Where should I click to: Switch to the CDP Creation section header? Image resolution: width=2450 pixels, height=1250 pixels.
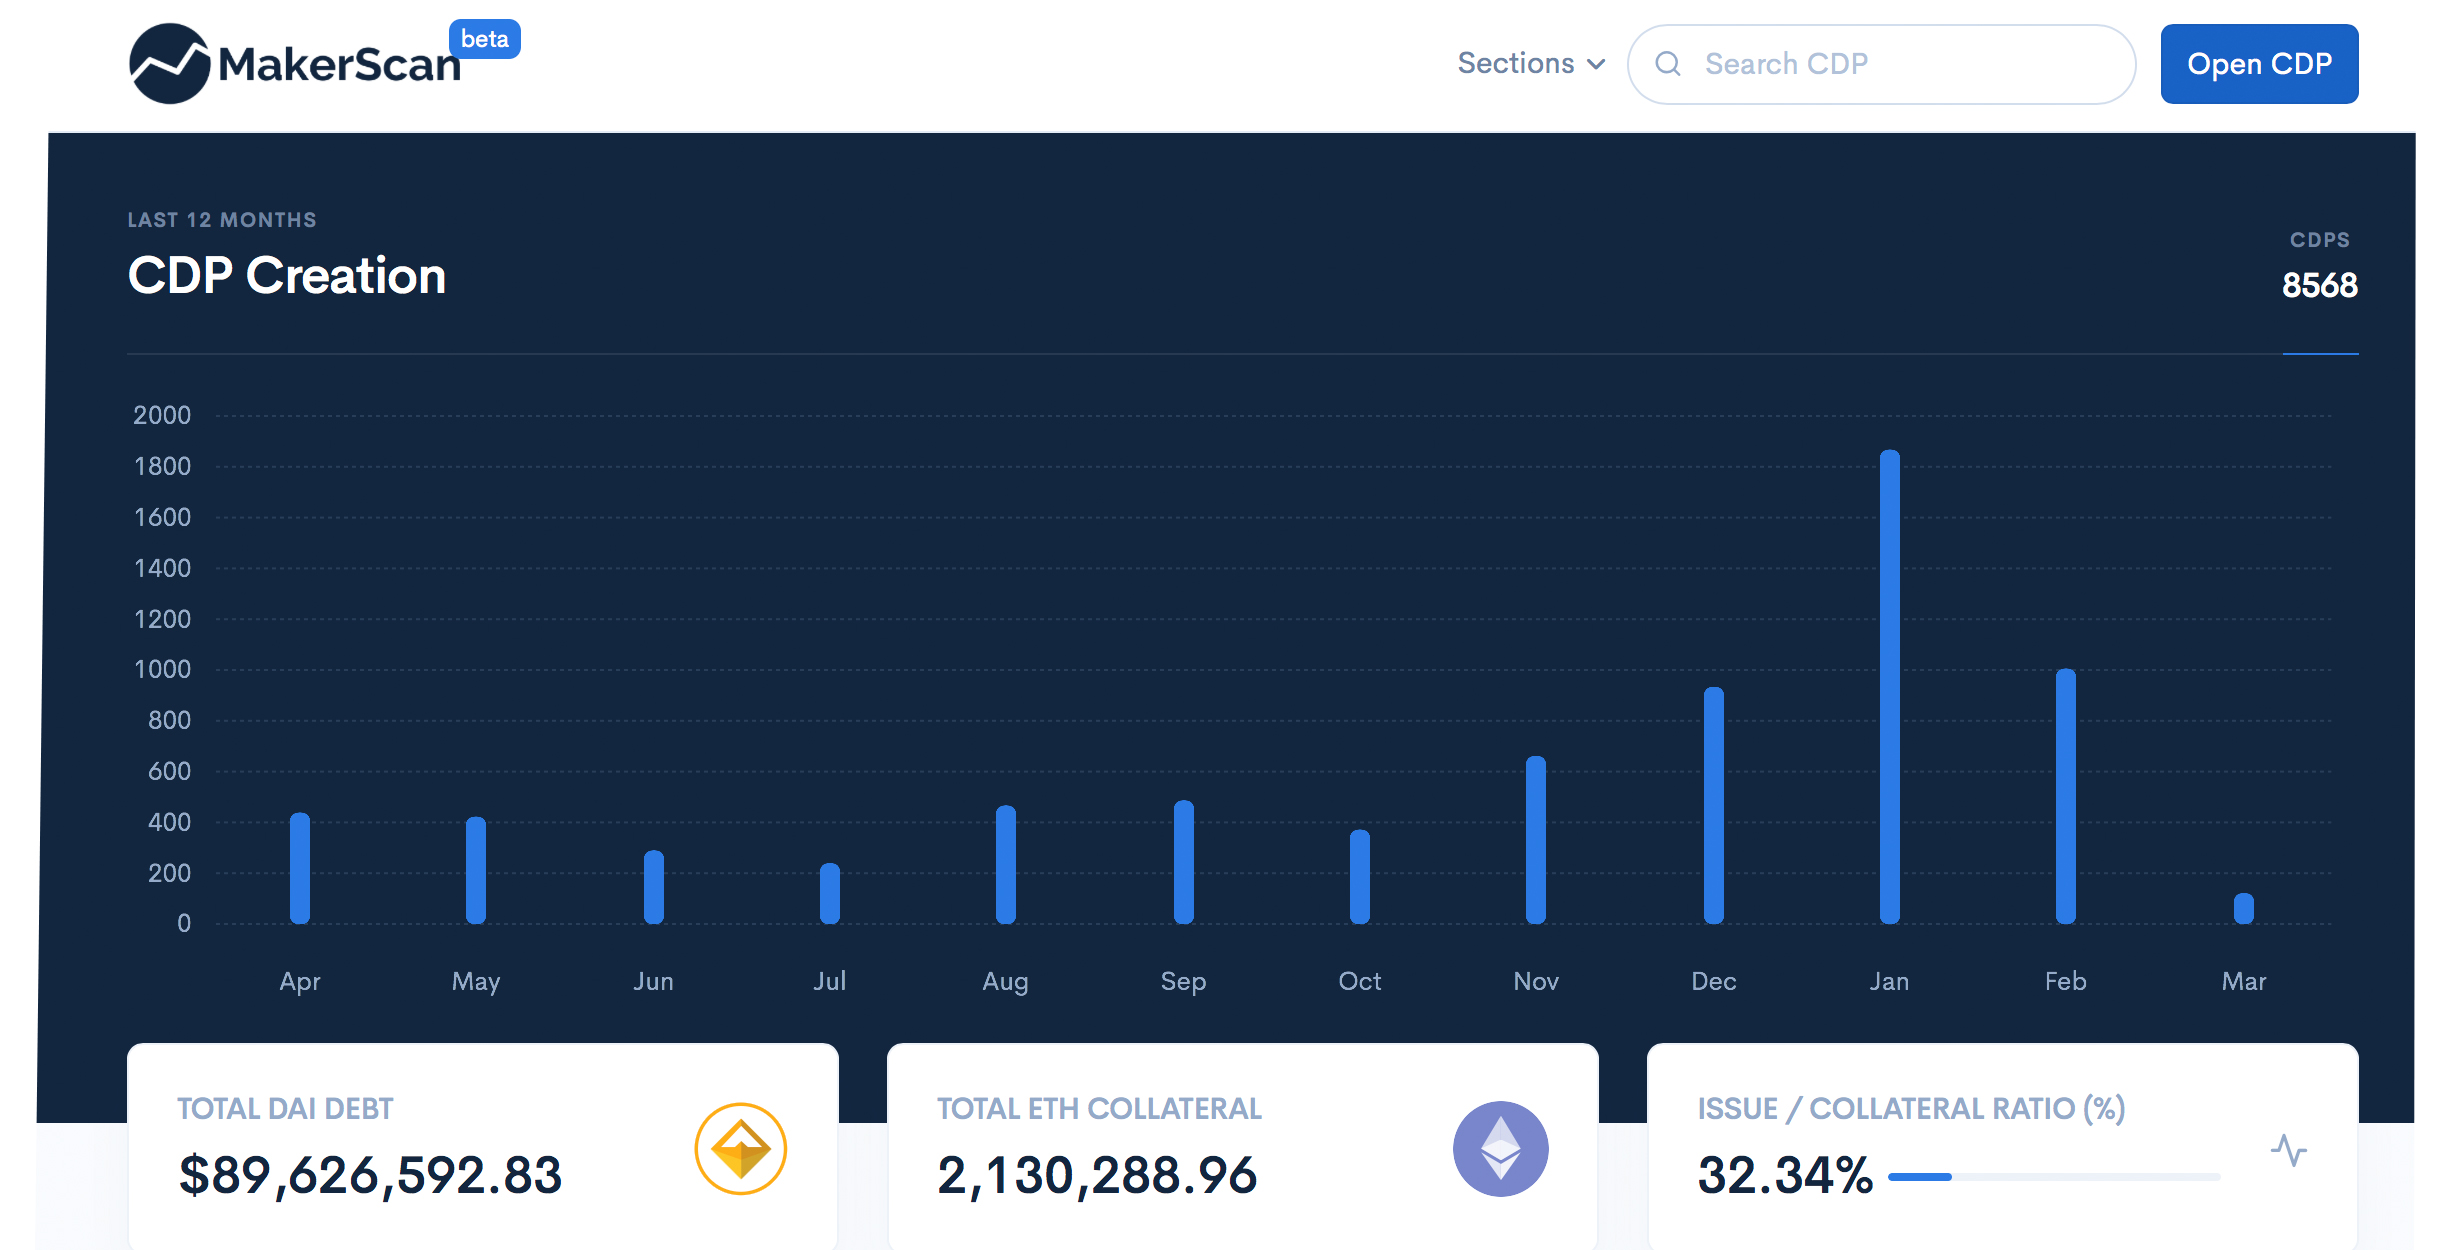coord(287,275)
